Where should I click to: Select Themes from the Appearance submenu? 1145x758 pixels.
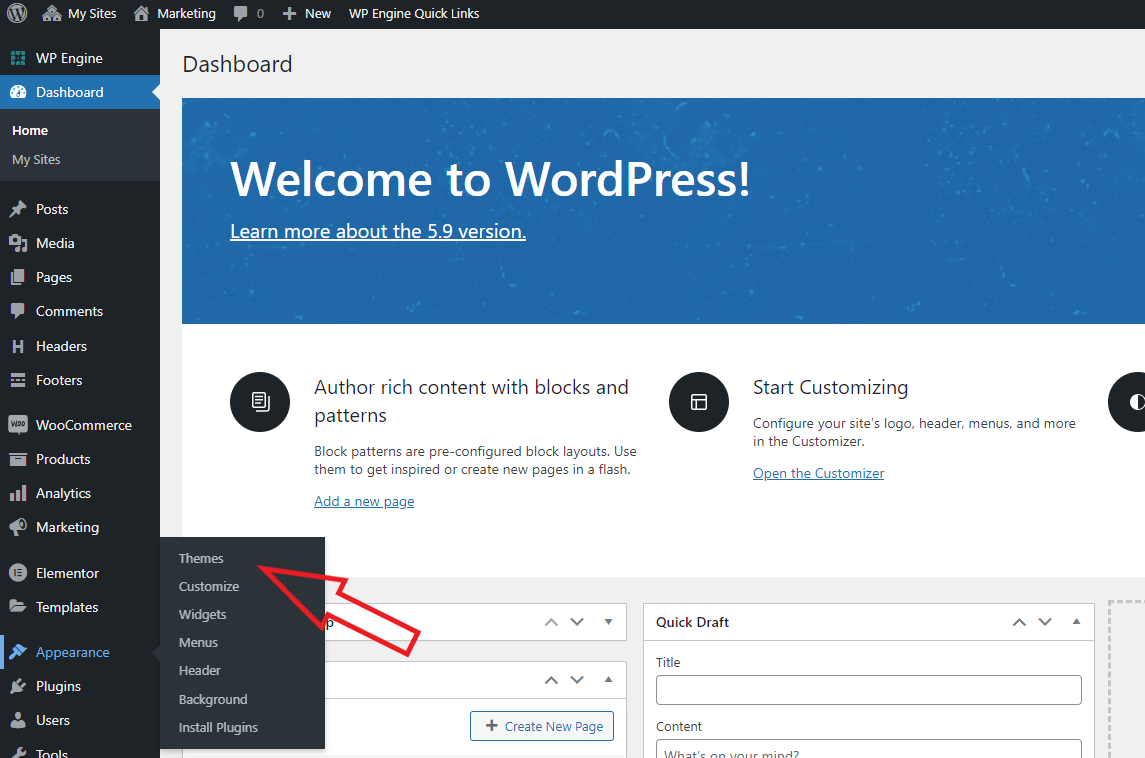(x=201, y=558)
